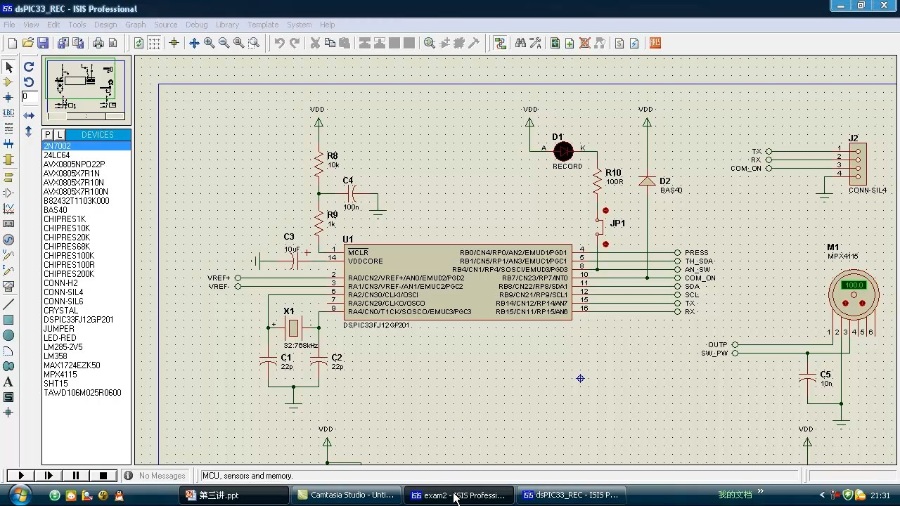Open the File menu
This screenshot has height=506, width=900.
pyautogui.click(x=9, y=25)
